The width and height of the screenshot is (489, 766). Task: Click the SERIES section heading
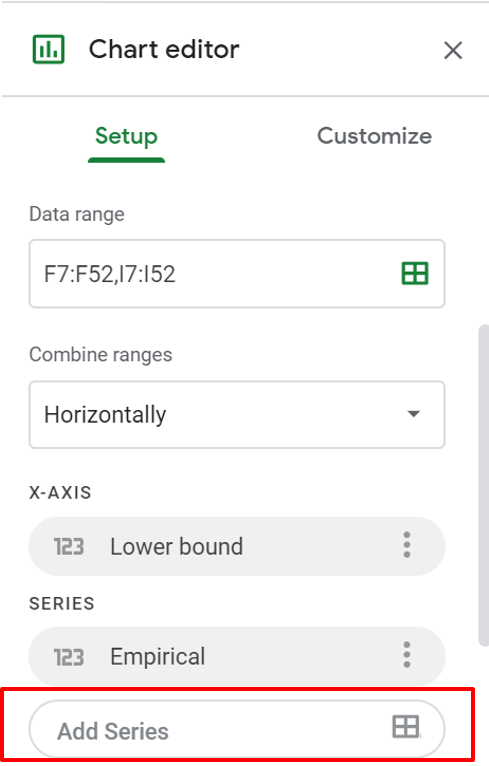point(62,603)
